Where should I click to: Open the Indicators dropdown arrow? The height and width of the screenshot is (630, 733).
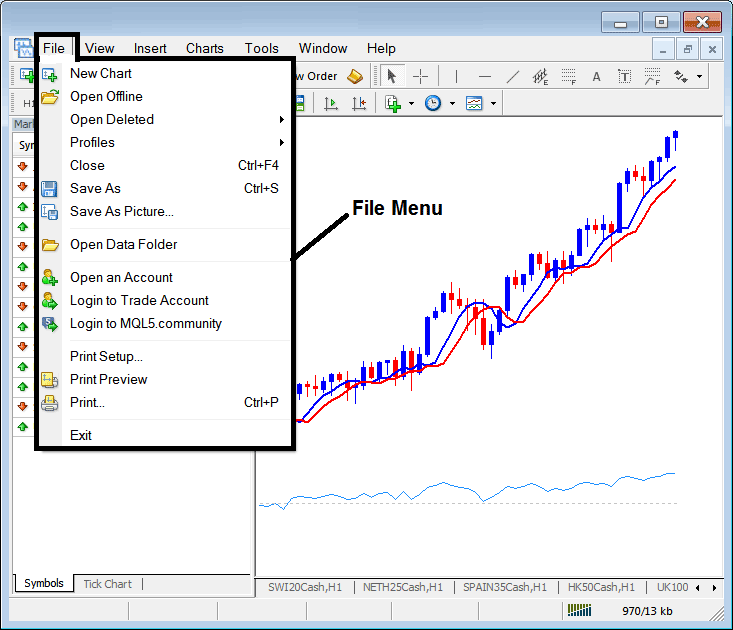411,103
